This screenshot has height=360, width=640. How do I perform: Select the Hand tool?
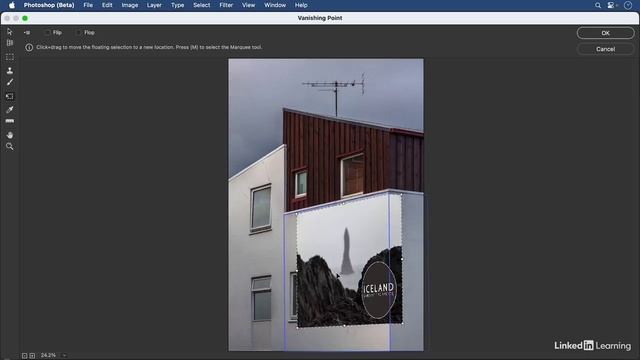[x=10, y=135]
